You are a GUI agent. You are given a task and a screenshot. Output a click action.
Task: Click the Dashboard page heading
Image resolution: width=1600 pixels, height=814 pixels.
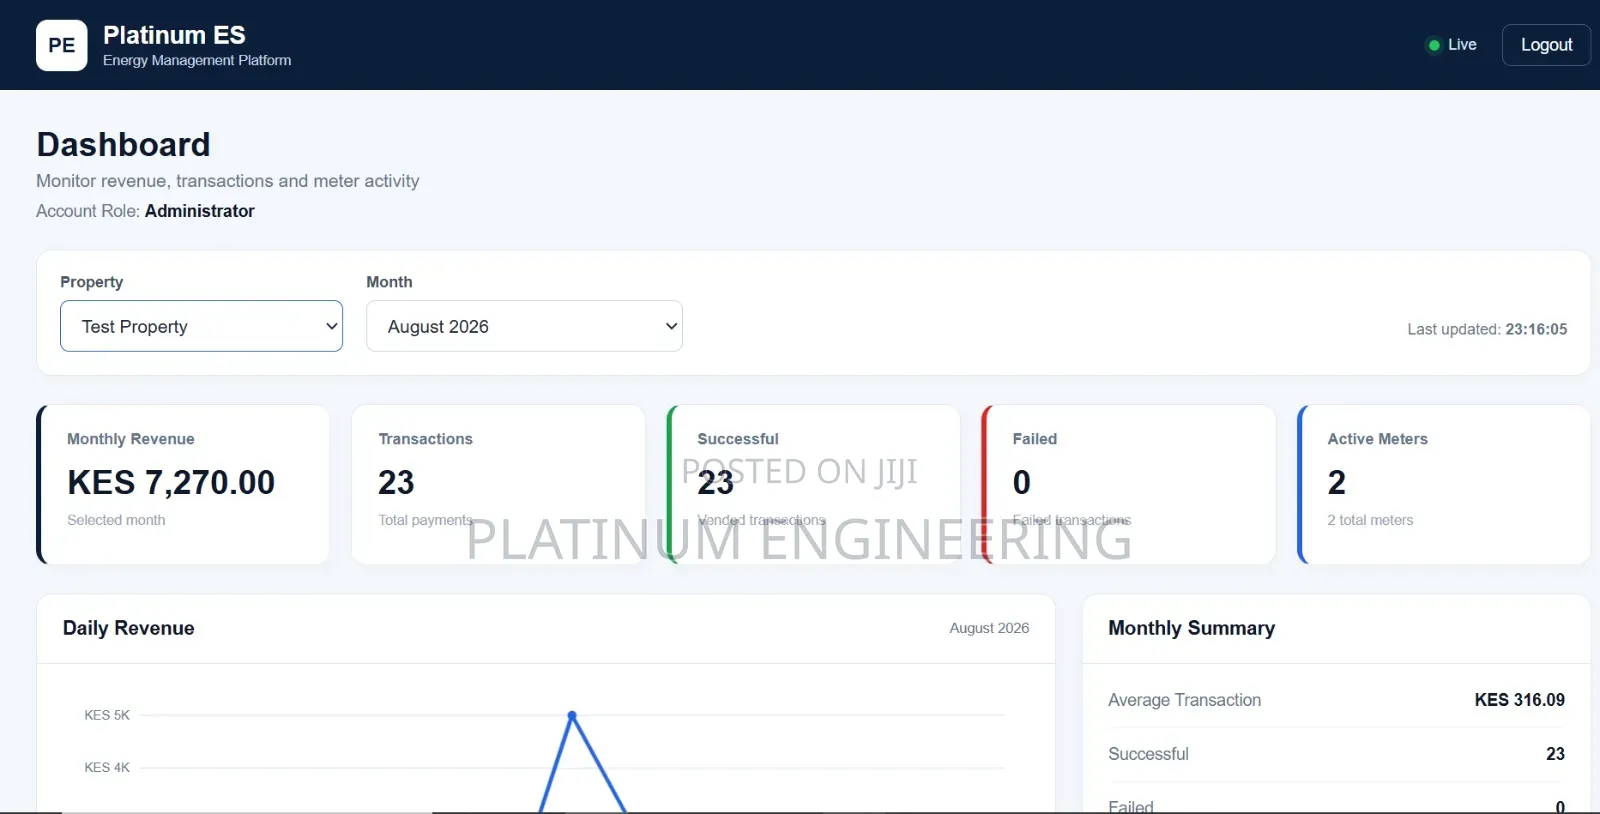[123, 144]
